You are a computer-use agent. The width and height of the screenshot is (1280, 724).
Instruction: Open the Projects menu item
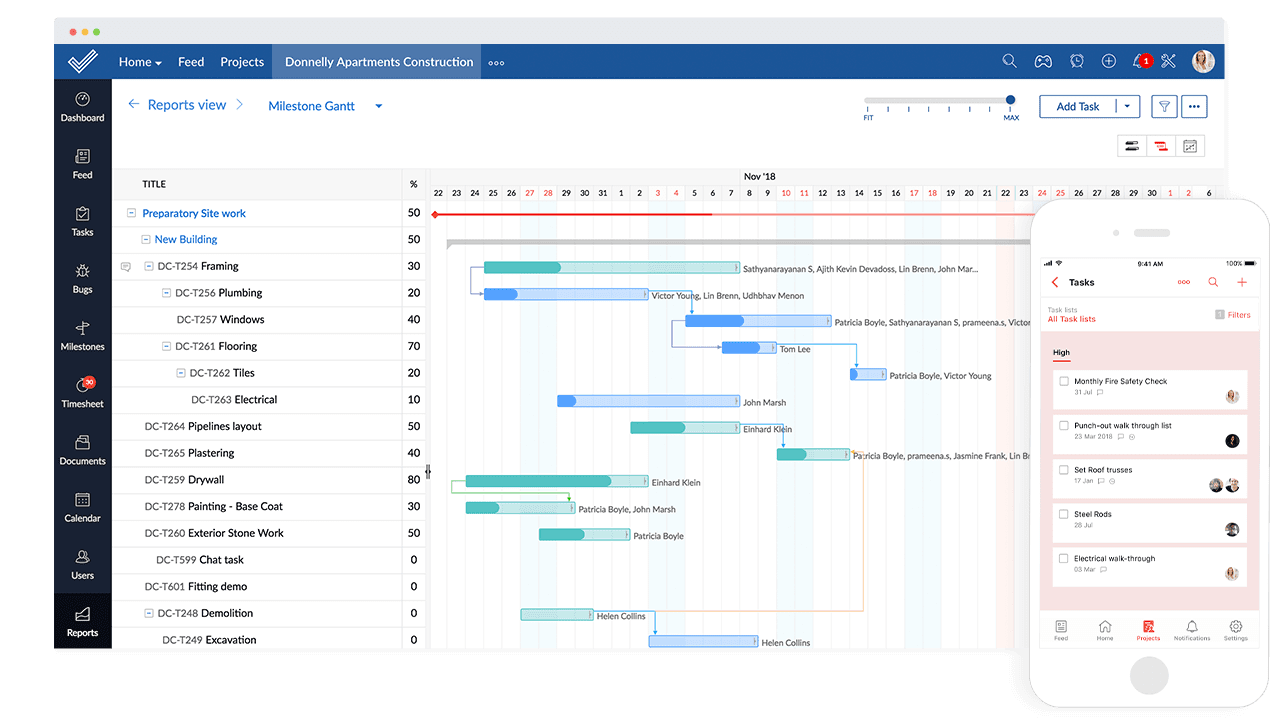pos(242,62)
